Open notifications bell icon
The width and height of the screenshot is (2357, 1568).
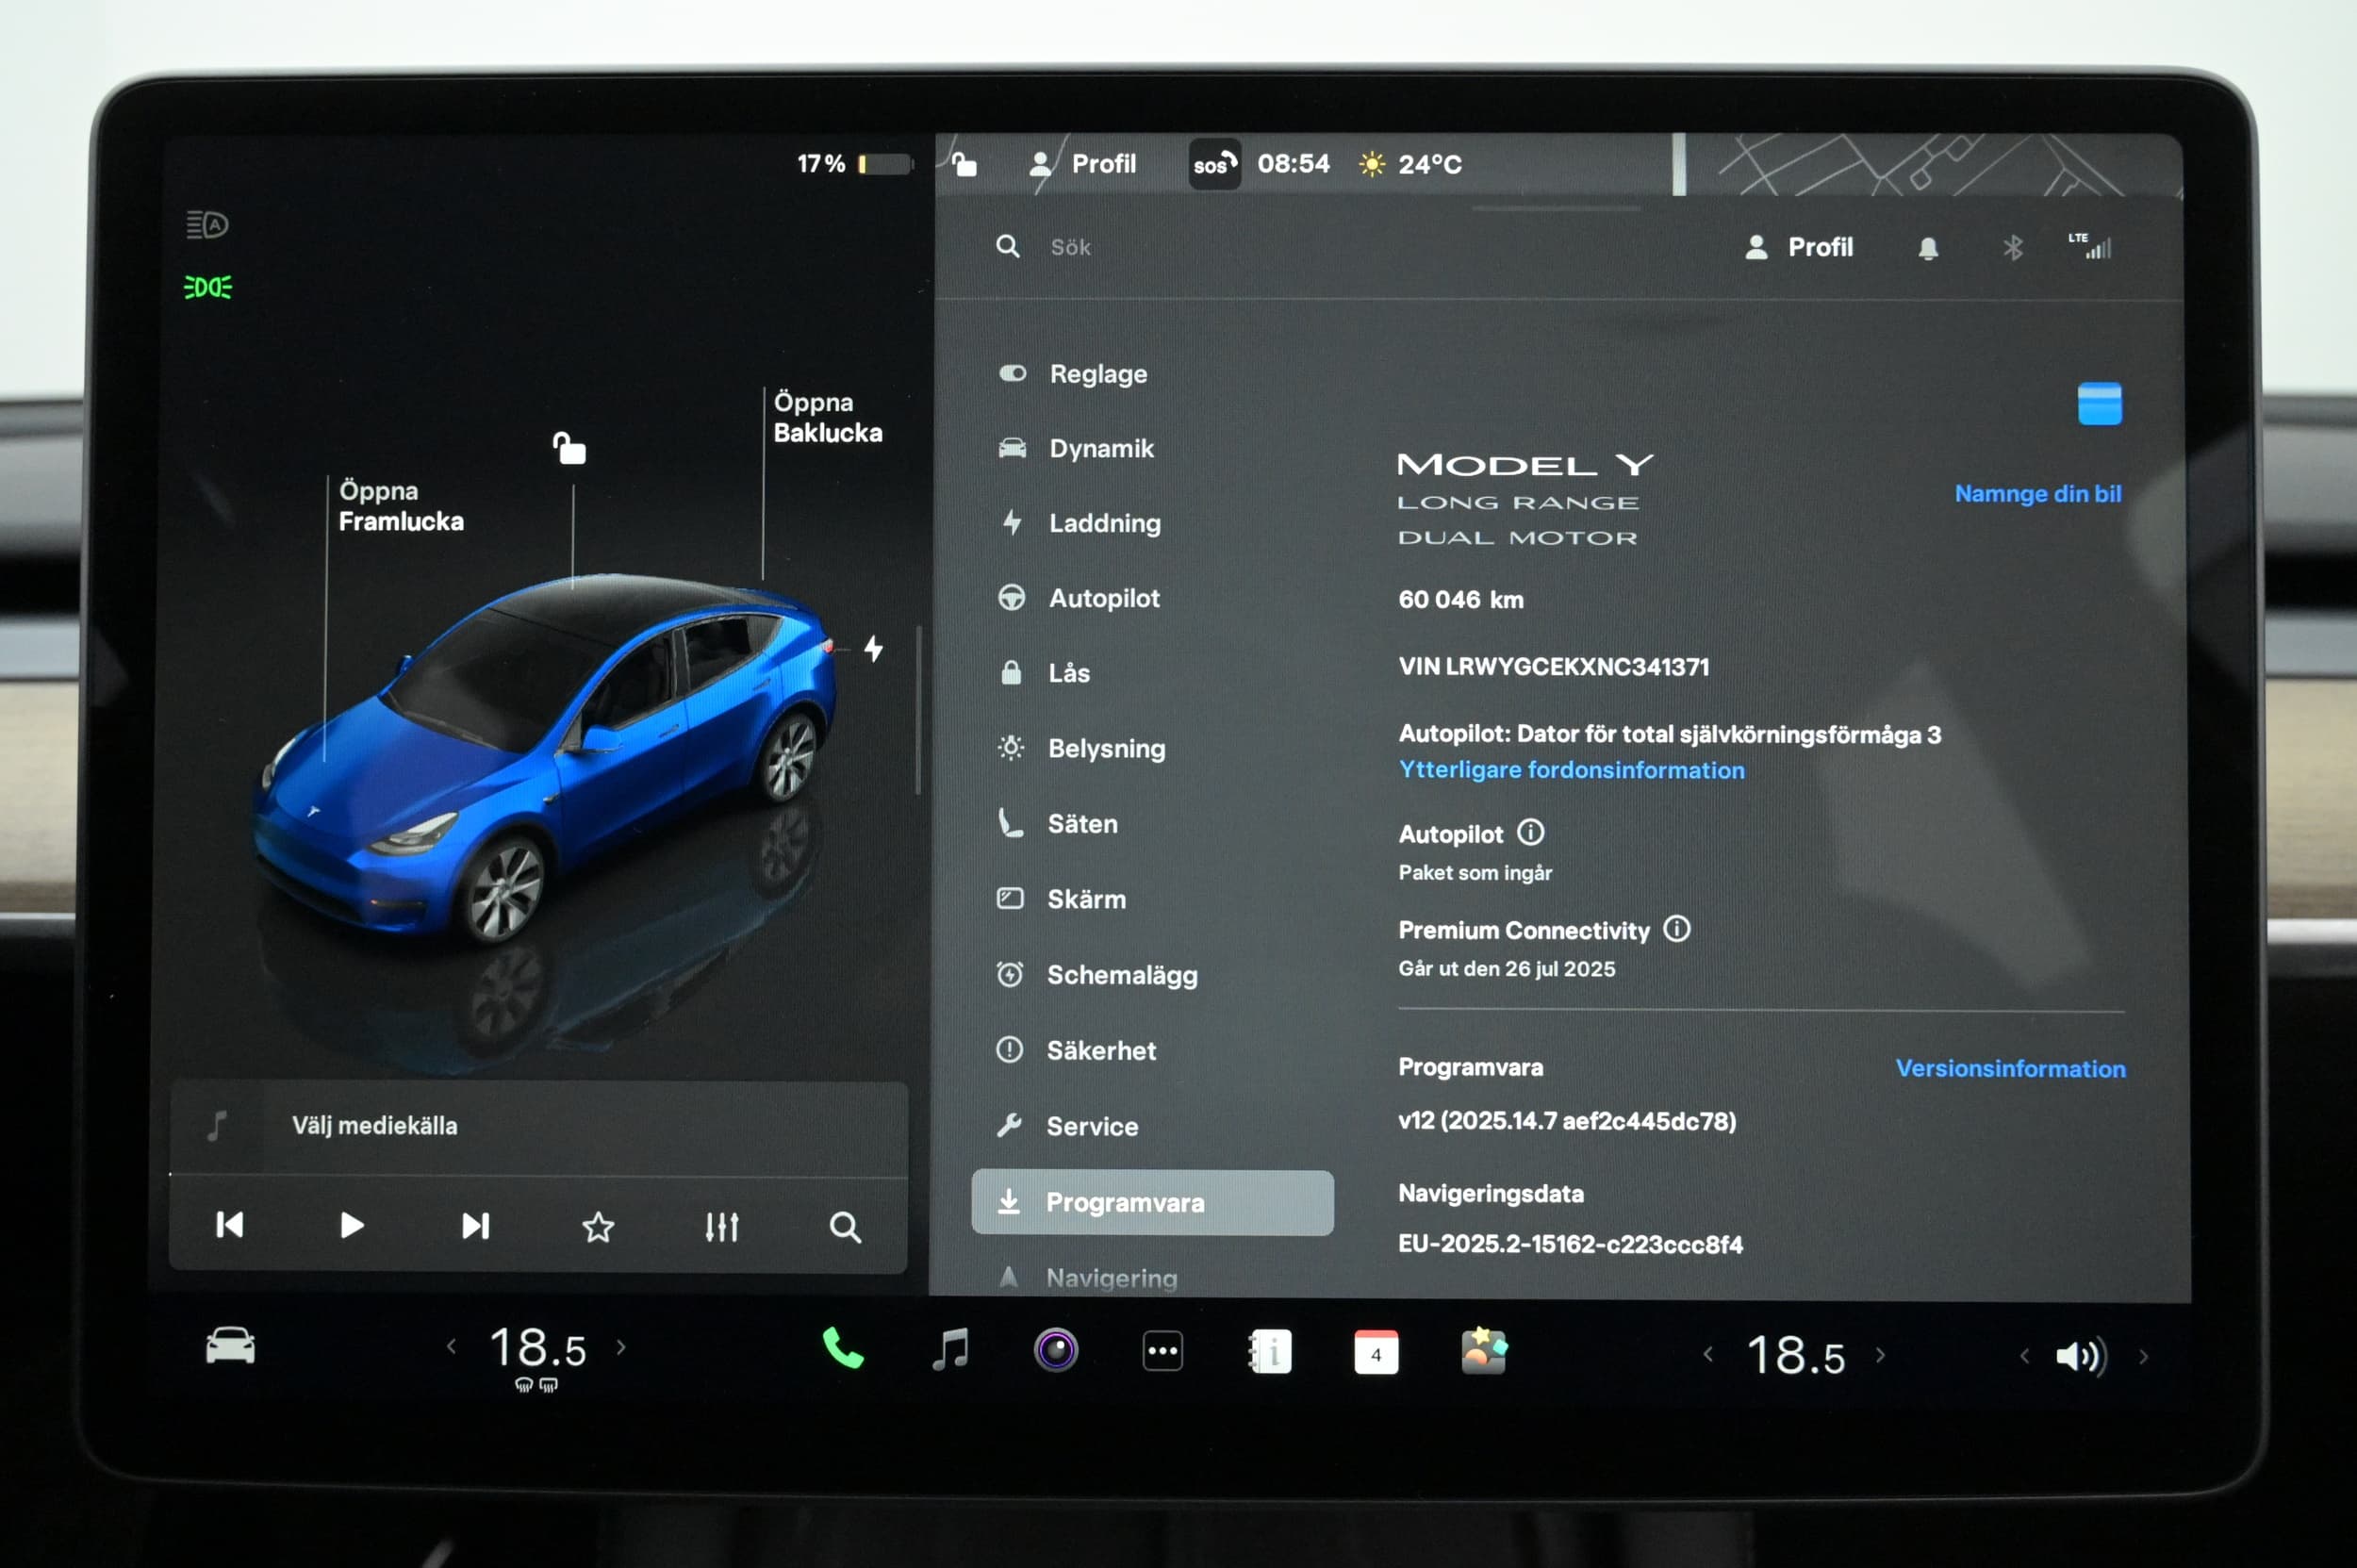[1928, 248]
